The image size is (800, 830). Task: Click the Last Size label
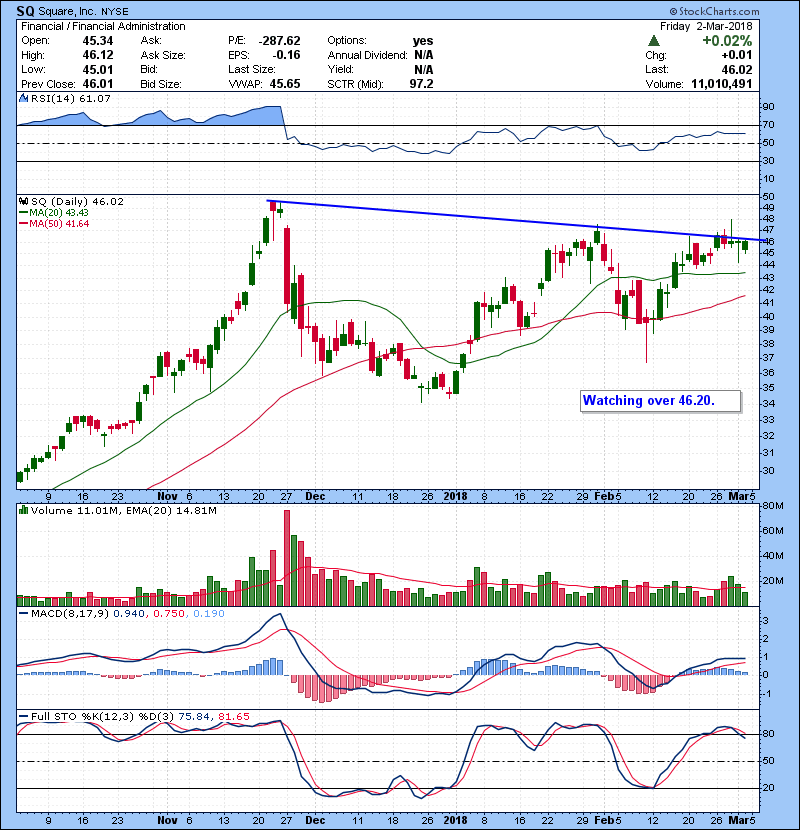252,69
